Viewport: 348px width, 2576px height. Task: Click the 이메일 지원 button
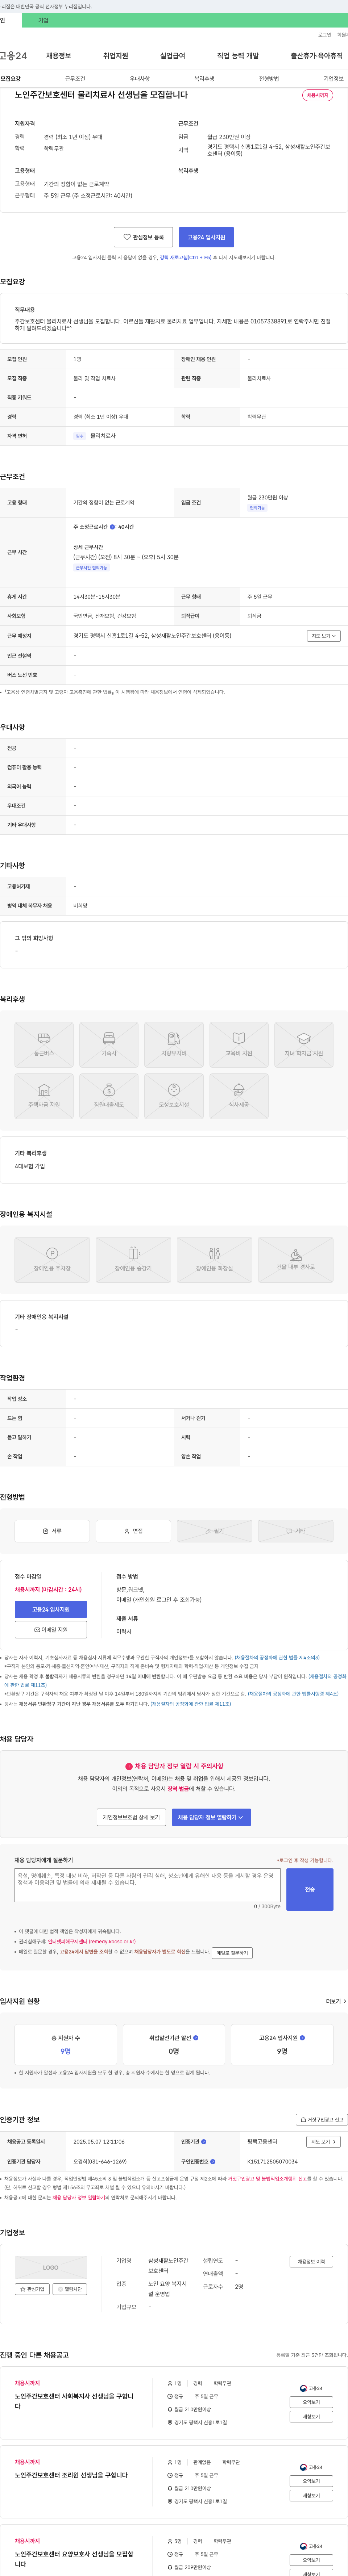(x=51, y=1630)
